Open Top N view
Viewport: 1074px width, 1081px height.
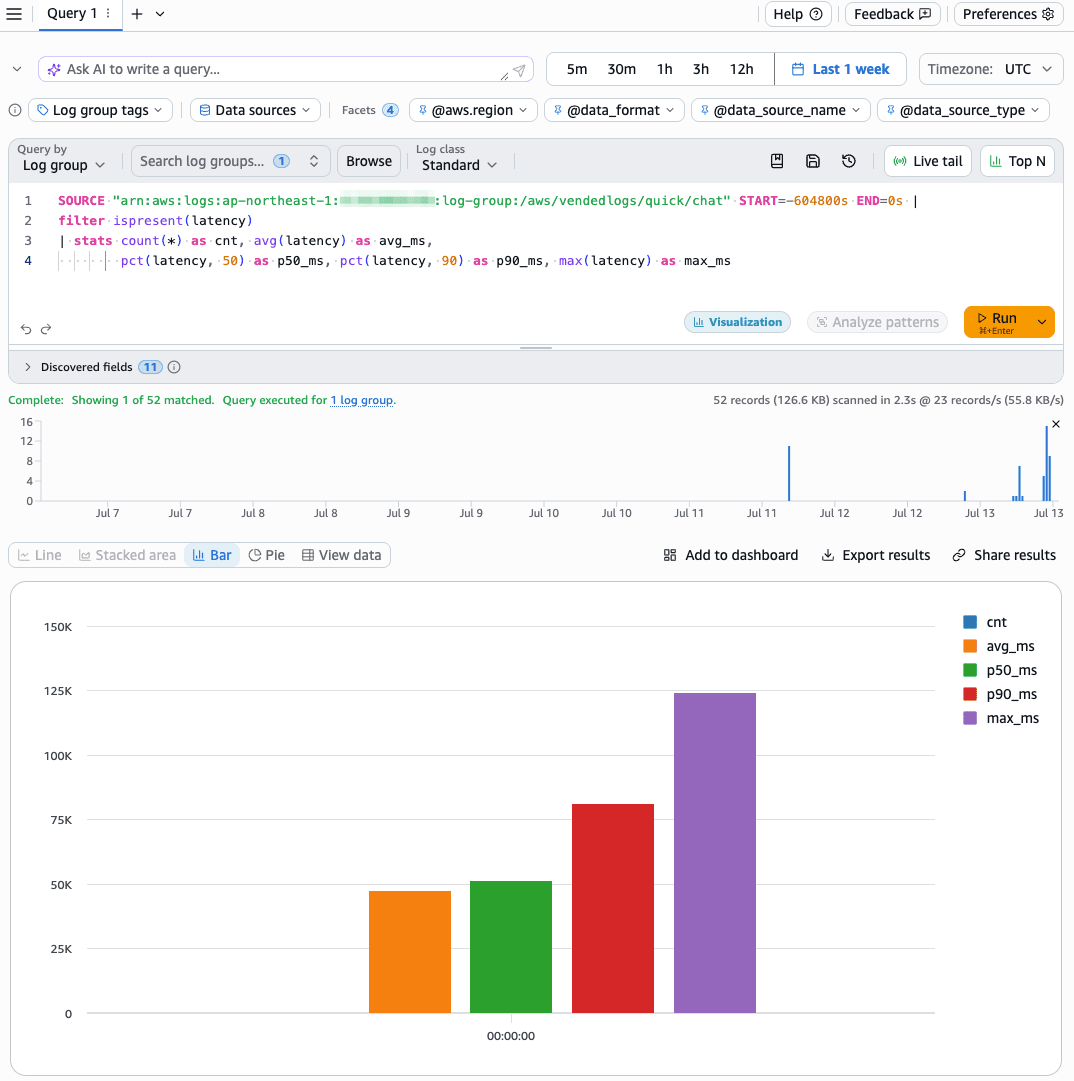click(1017, 161)
